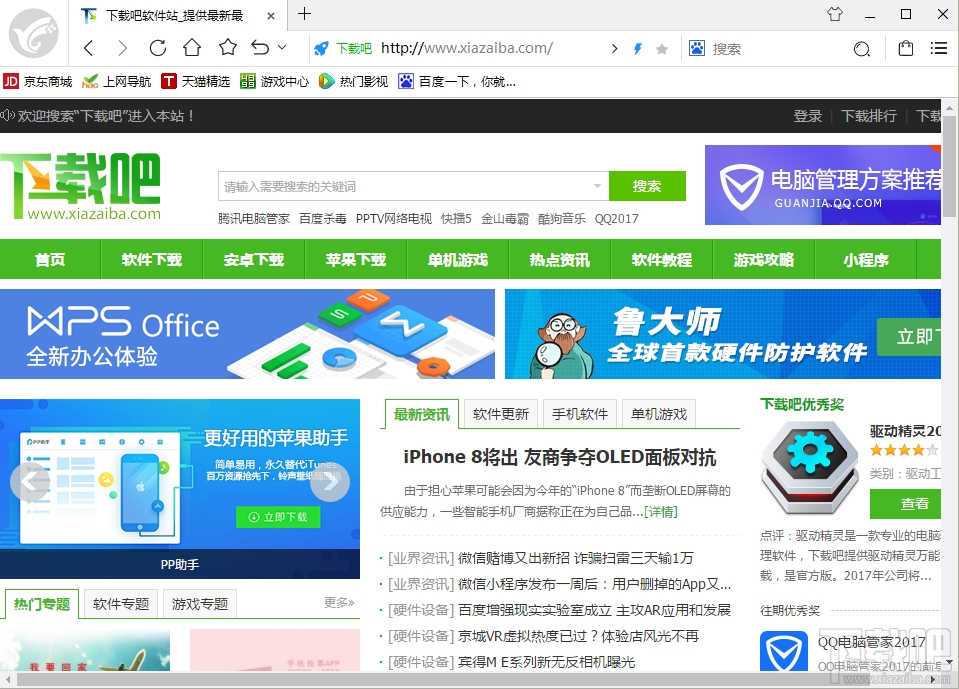Viewport: 959px width, 689px height.
Task: Click the address bar URL field
Action: [x=467, y=48]
